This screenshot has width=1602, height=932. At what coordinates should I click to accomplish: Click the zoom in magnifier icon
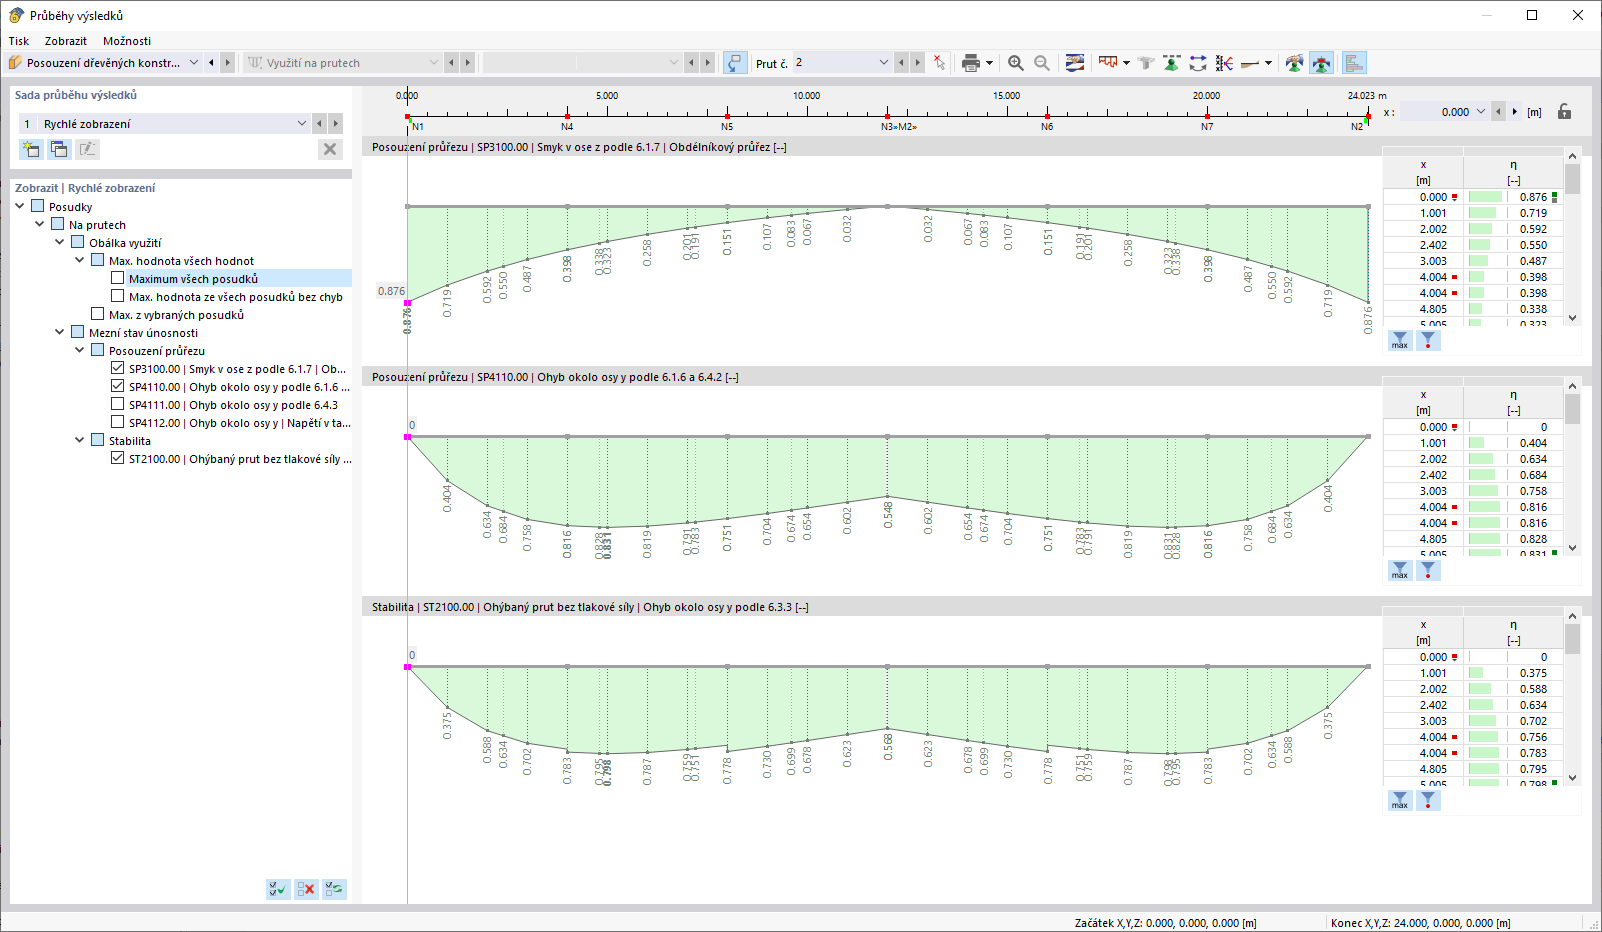[1015, 63]
